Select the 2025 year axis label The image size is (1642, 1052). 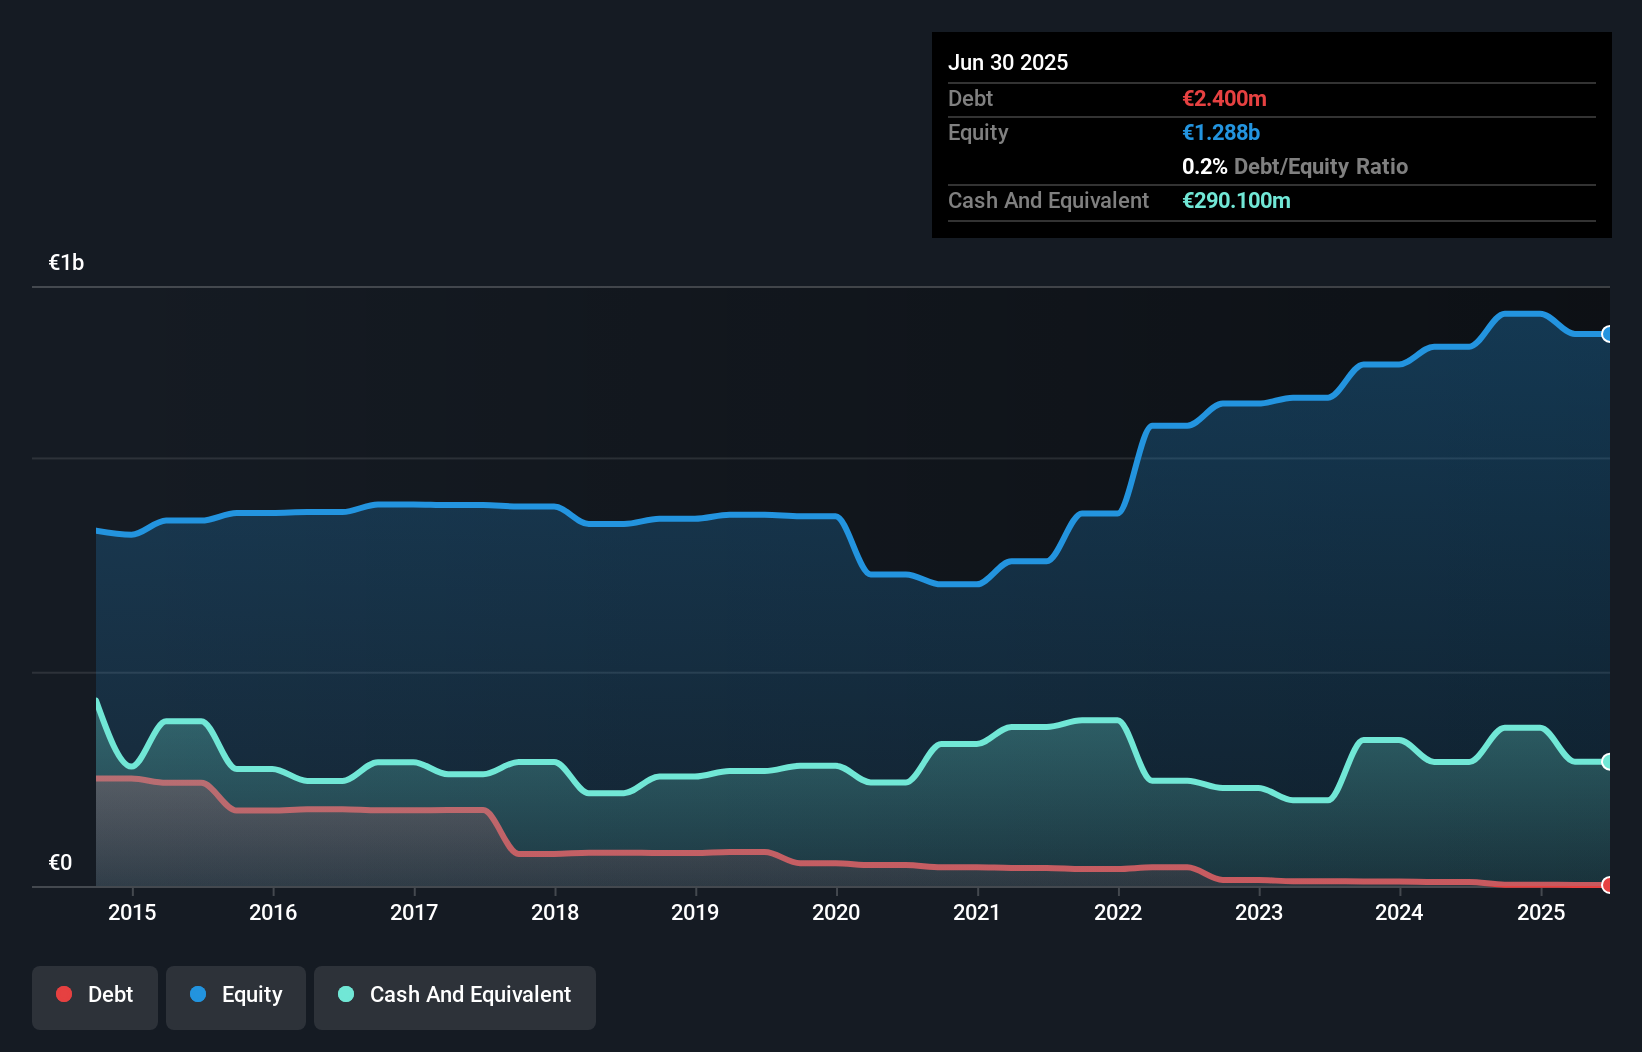click(1541, 913)
